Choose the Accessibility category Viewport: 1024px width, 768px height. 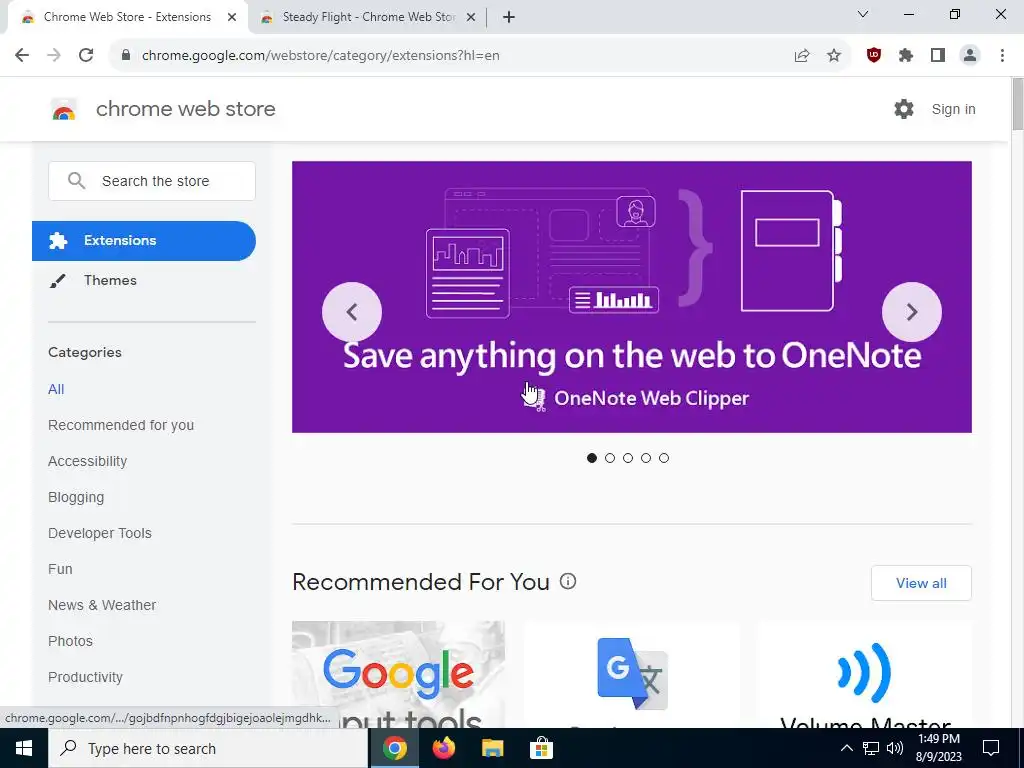(88, 461)
